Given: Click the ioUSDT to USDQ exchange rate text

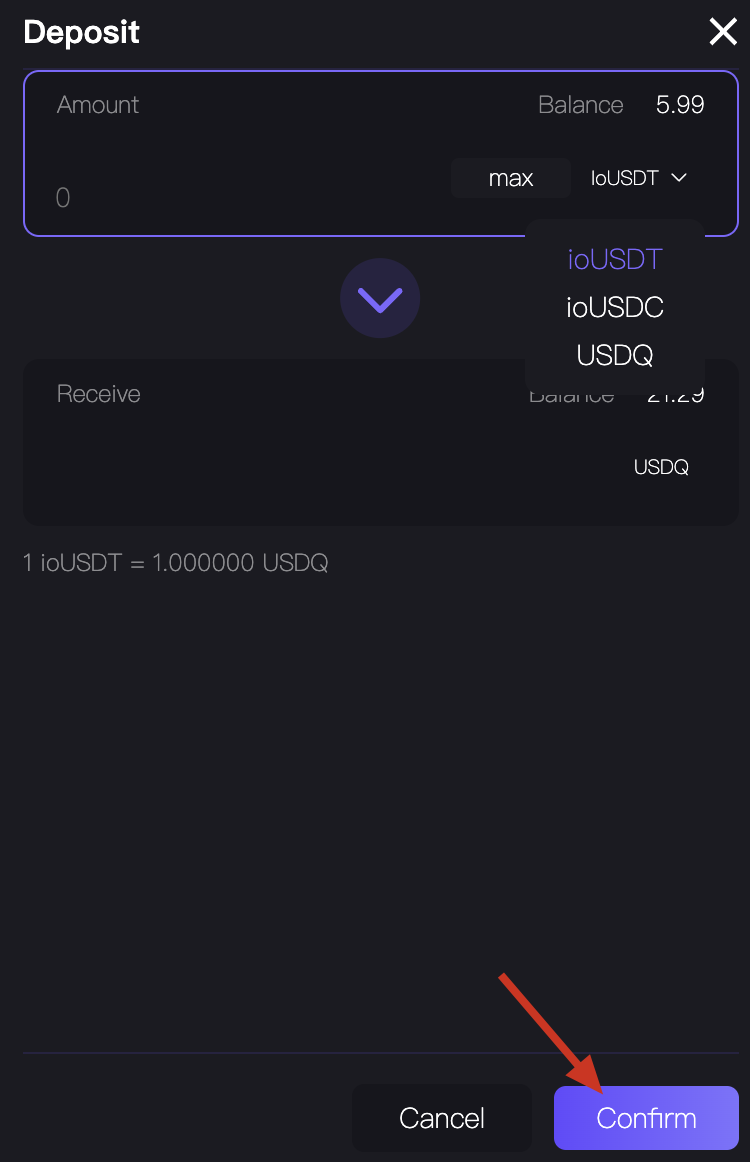Looking at the screenshot, I should [176, 563].
